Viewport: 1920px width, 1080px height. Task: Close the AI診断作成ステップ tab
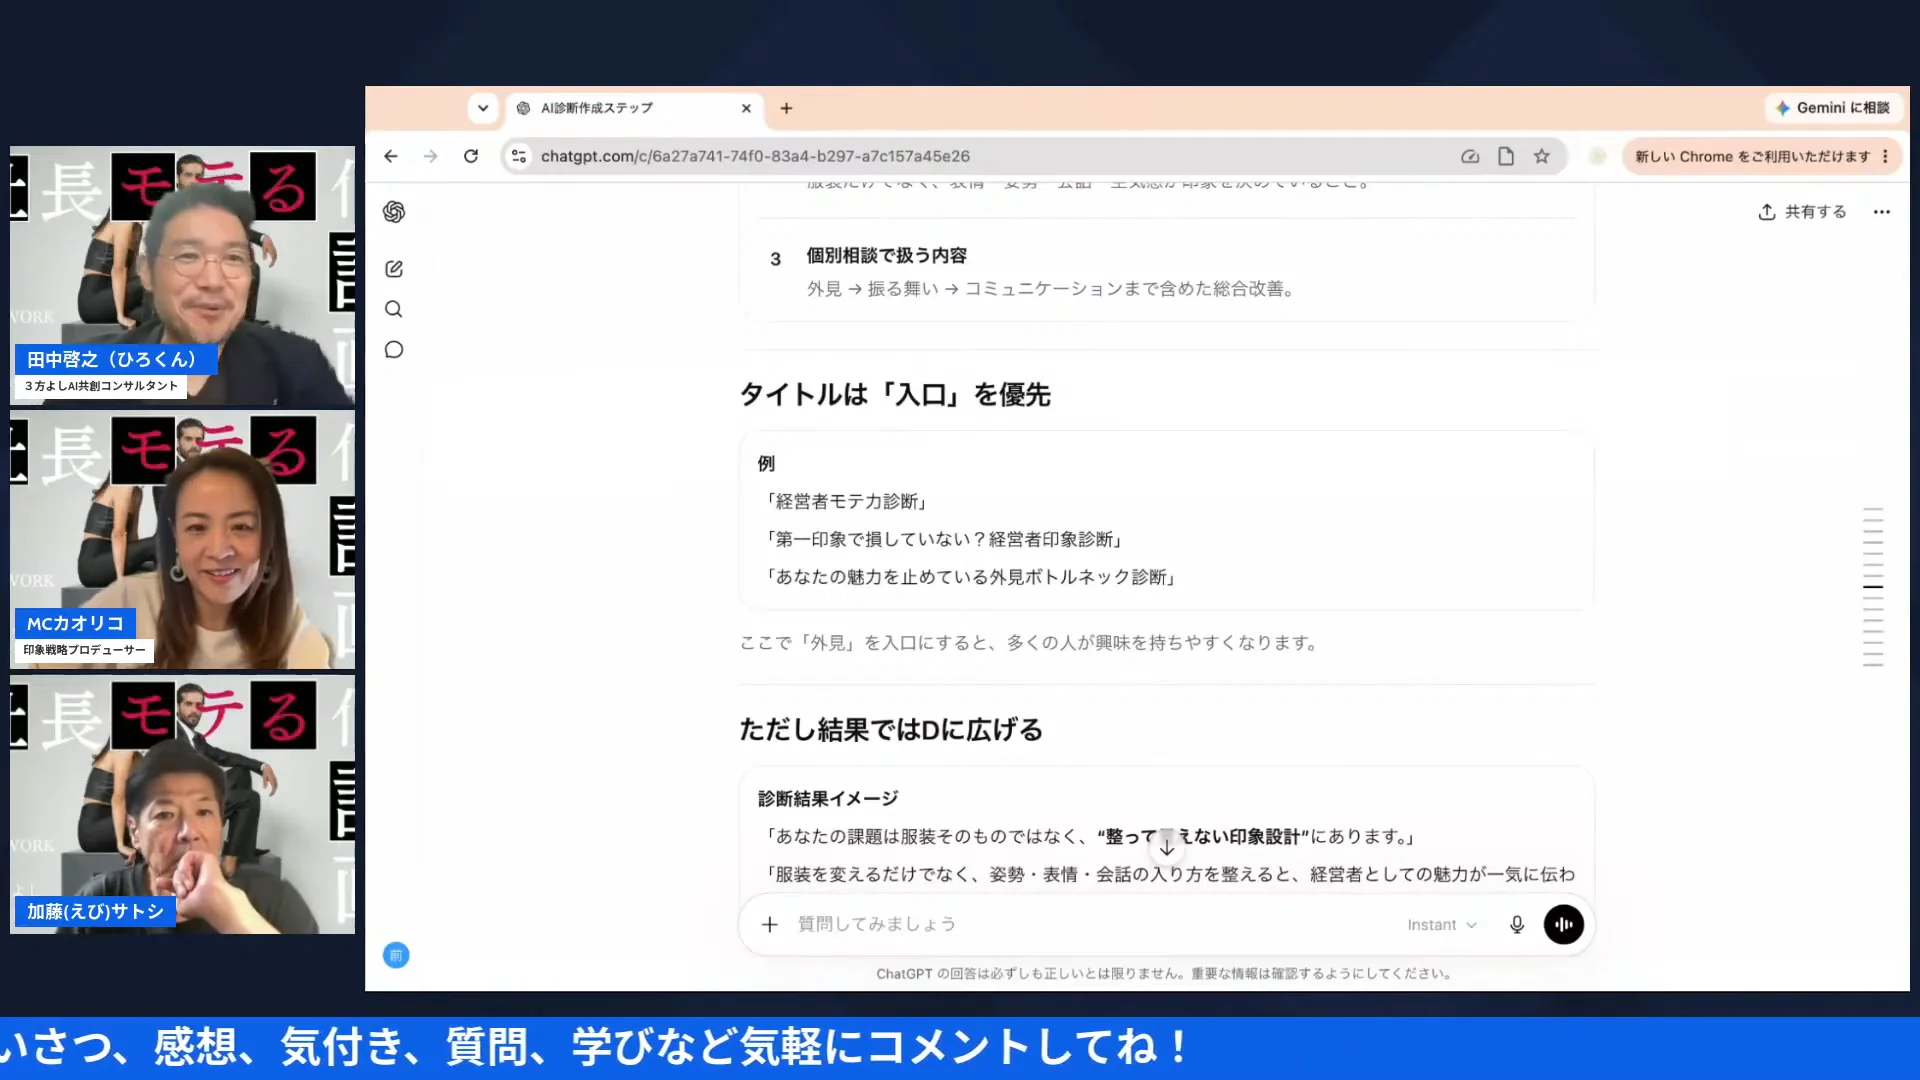click(x=746, y=108)
